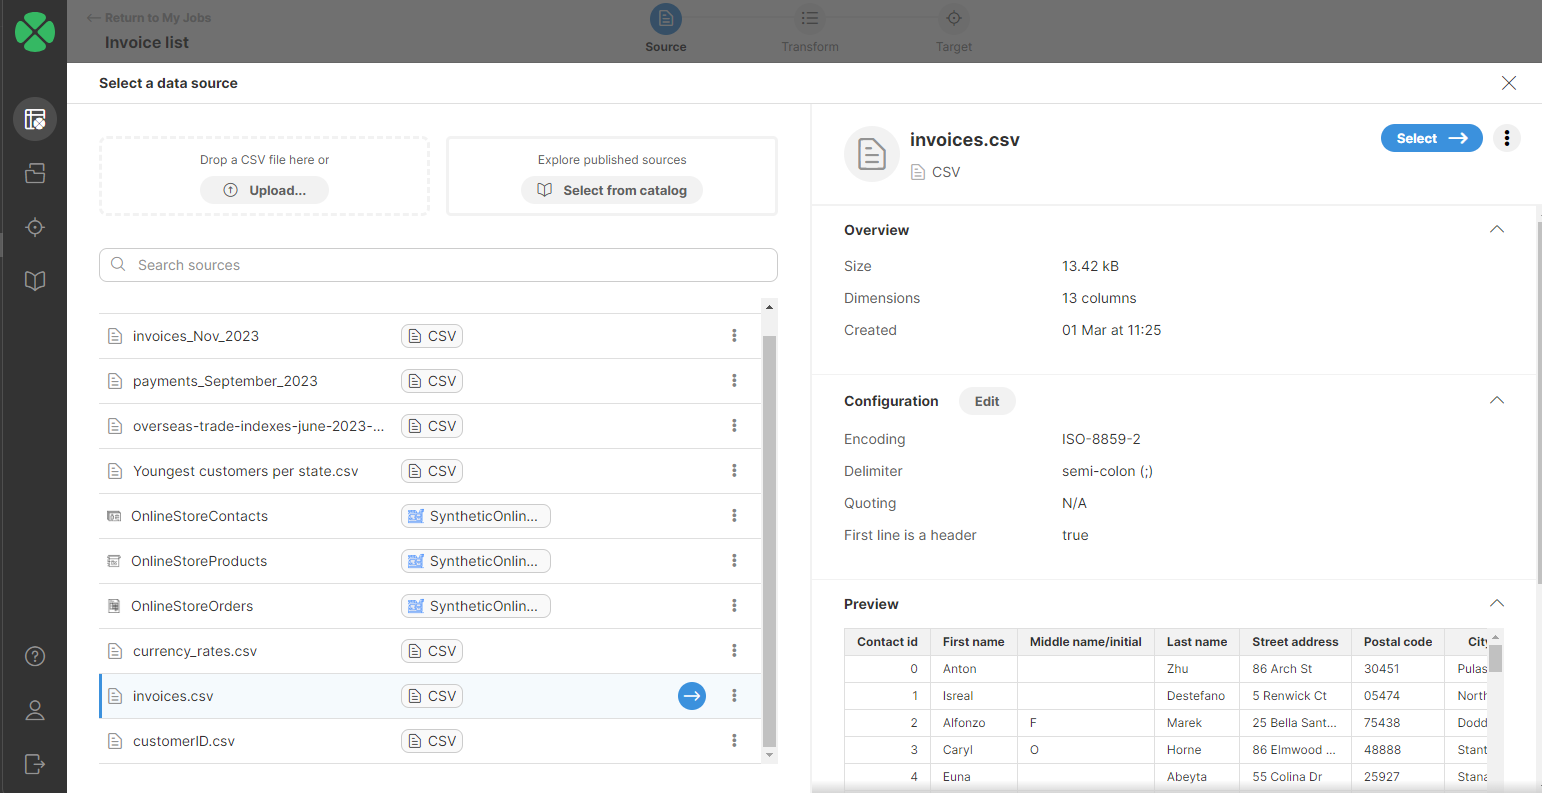Collapse the Overview section
Screen dimensions: 1542x793
click(1496, 229)
